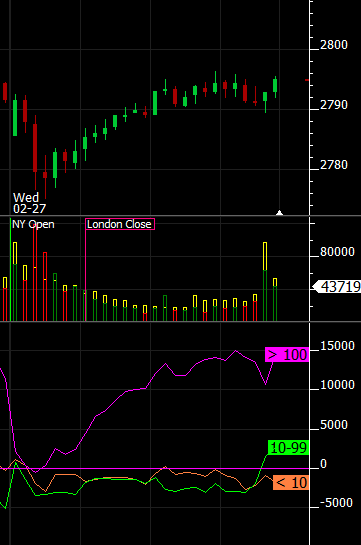Click the 2800 price axis label
The width and height of the screenshot is (361, 545).
tap(334, 45)
